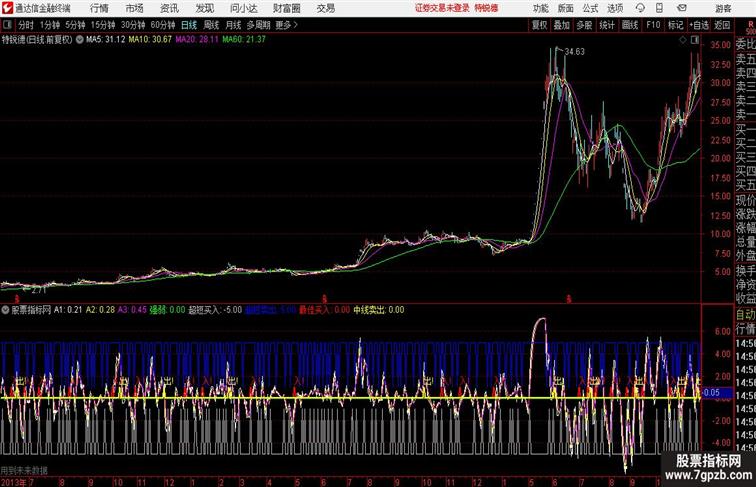Click the 2013年 date label on time axis
This screenshot has height=487, width=756.
click(14, 482)
